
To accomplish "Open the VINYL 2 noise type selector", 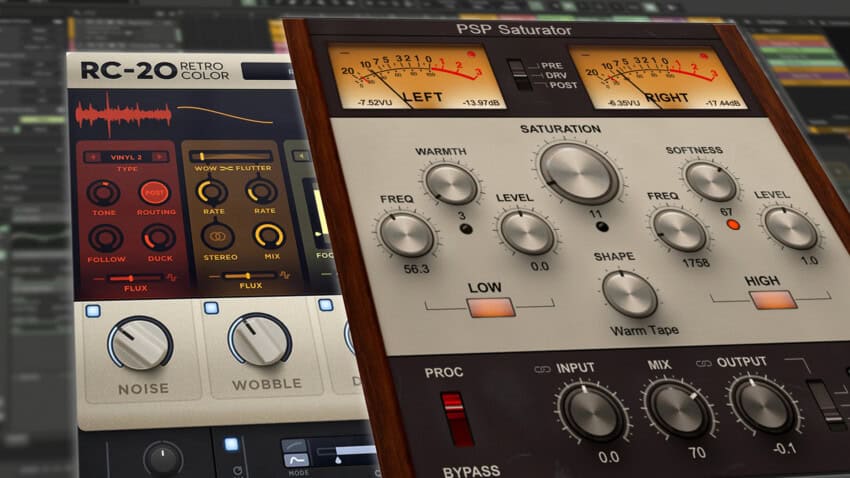I will coord(125,156).
